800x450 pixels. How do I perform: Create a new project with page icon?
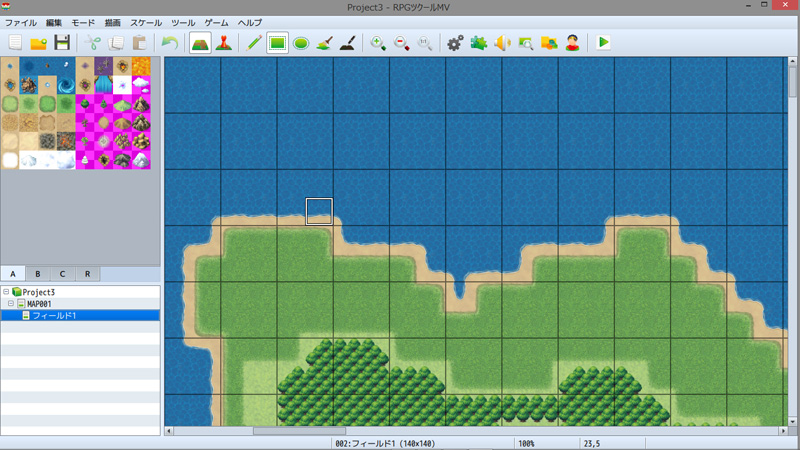click(15, 43)
